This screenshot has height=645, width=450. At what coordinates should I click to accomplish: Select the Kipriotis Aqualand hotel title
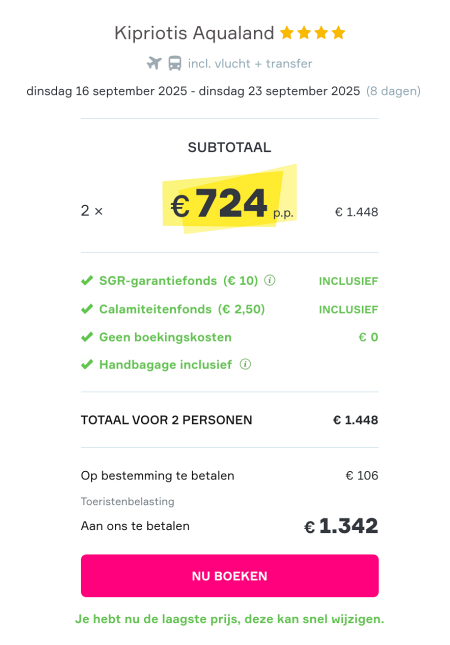click(194, 33)
